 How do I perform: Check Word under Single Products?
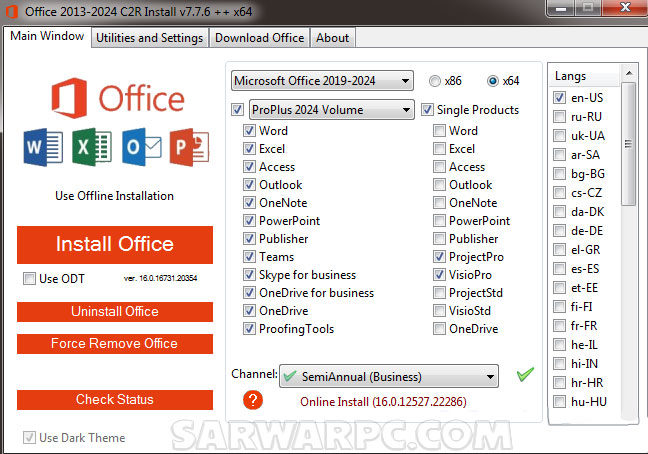point(439,131)
